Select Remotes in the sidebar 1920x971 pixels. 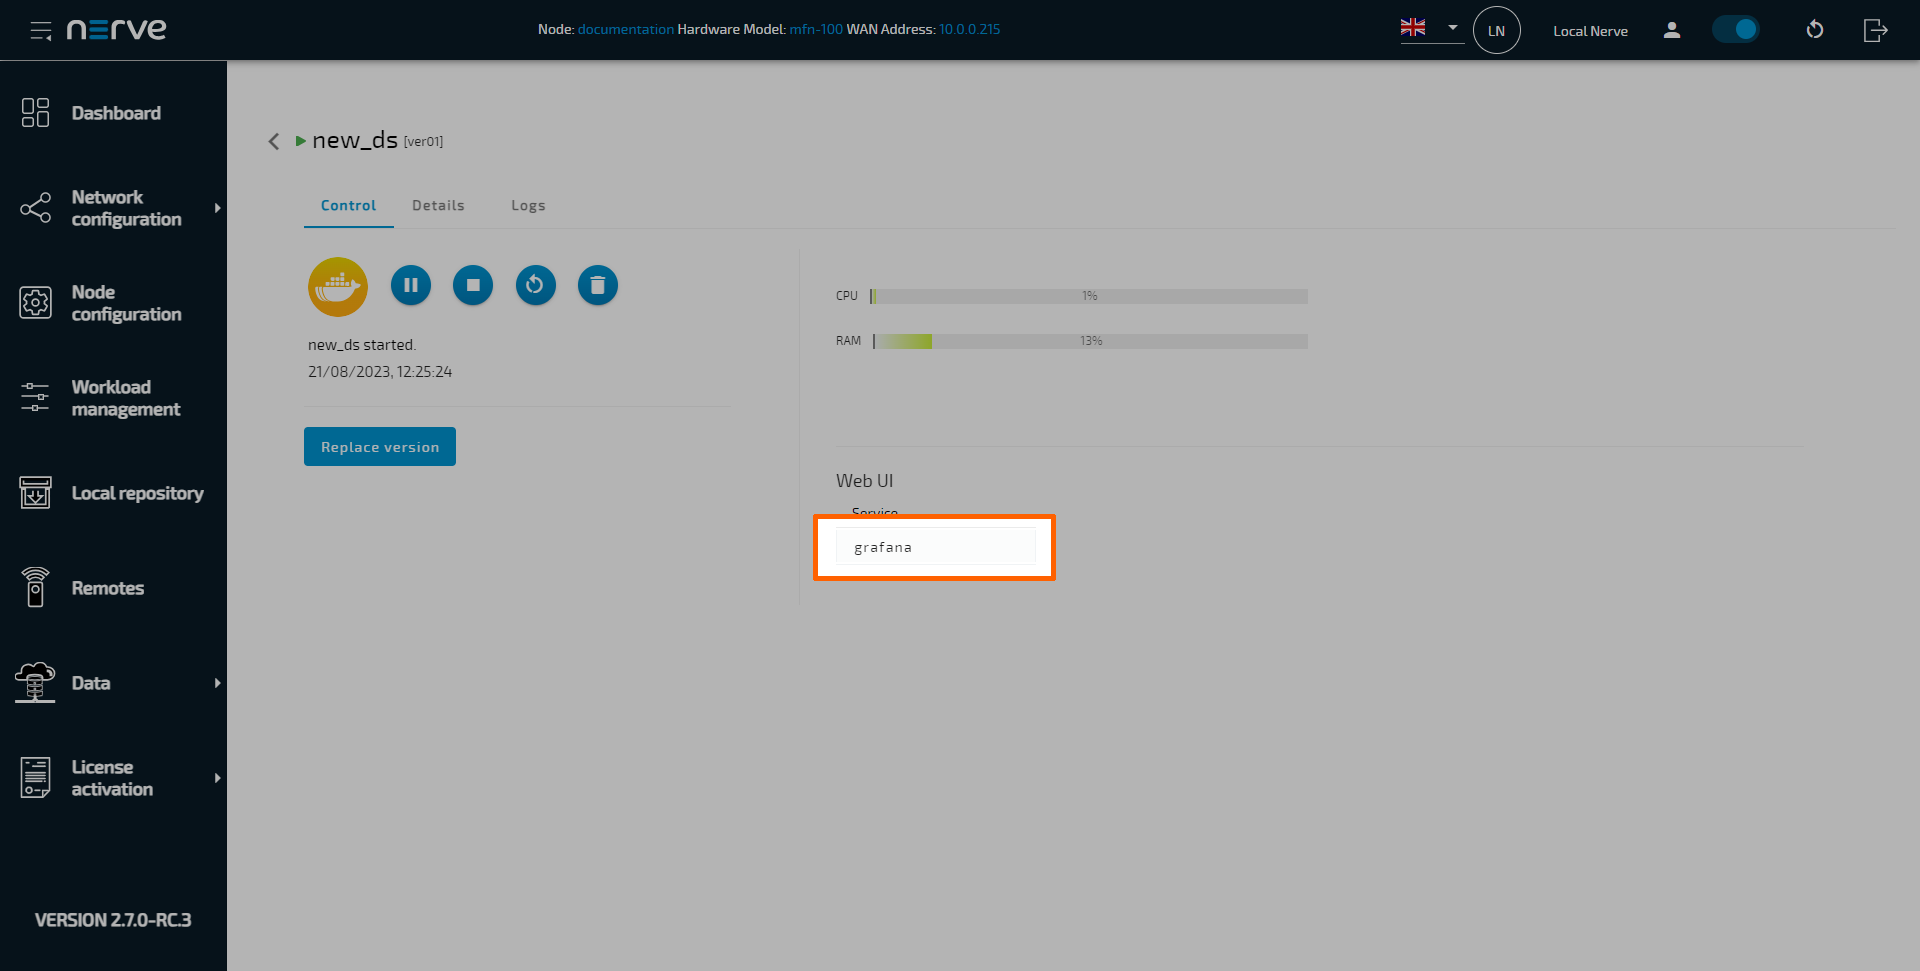coord(108,588)
